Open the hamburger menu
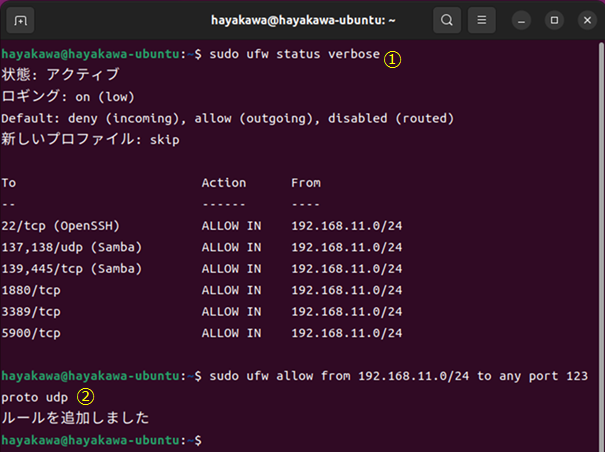Screen dimensions: 605x452 click(482, 20)
